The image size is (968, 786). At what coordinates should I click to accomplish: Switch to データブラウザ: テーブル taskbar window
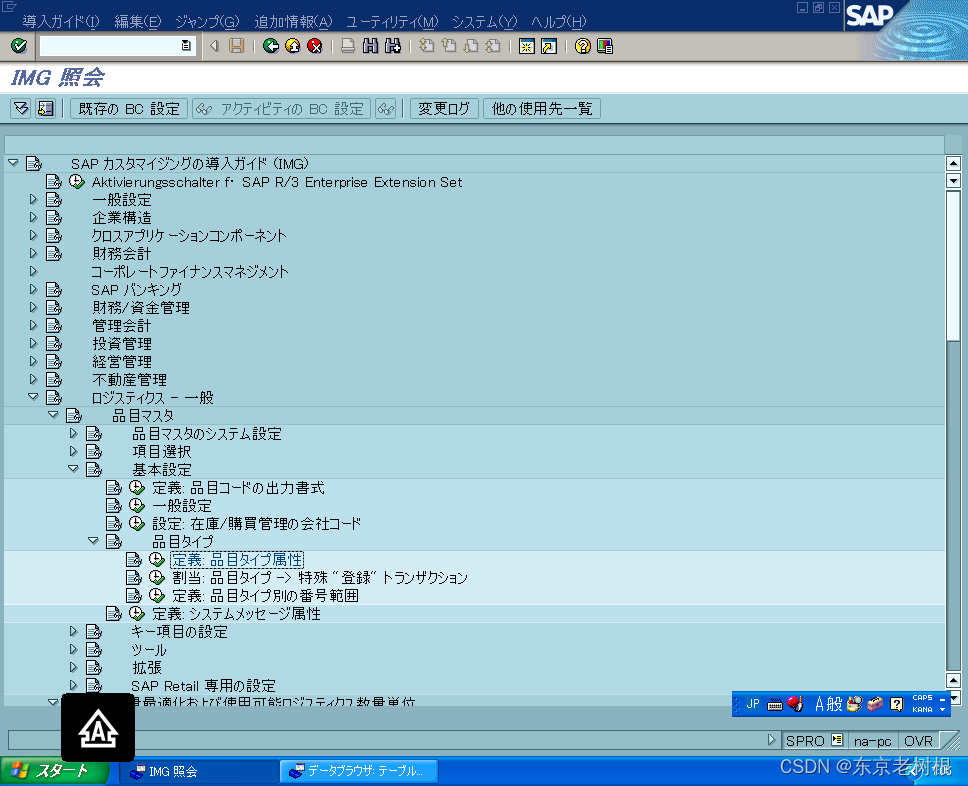(x=359, y=771)
